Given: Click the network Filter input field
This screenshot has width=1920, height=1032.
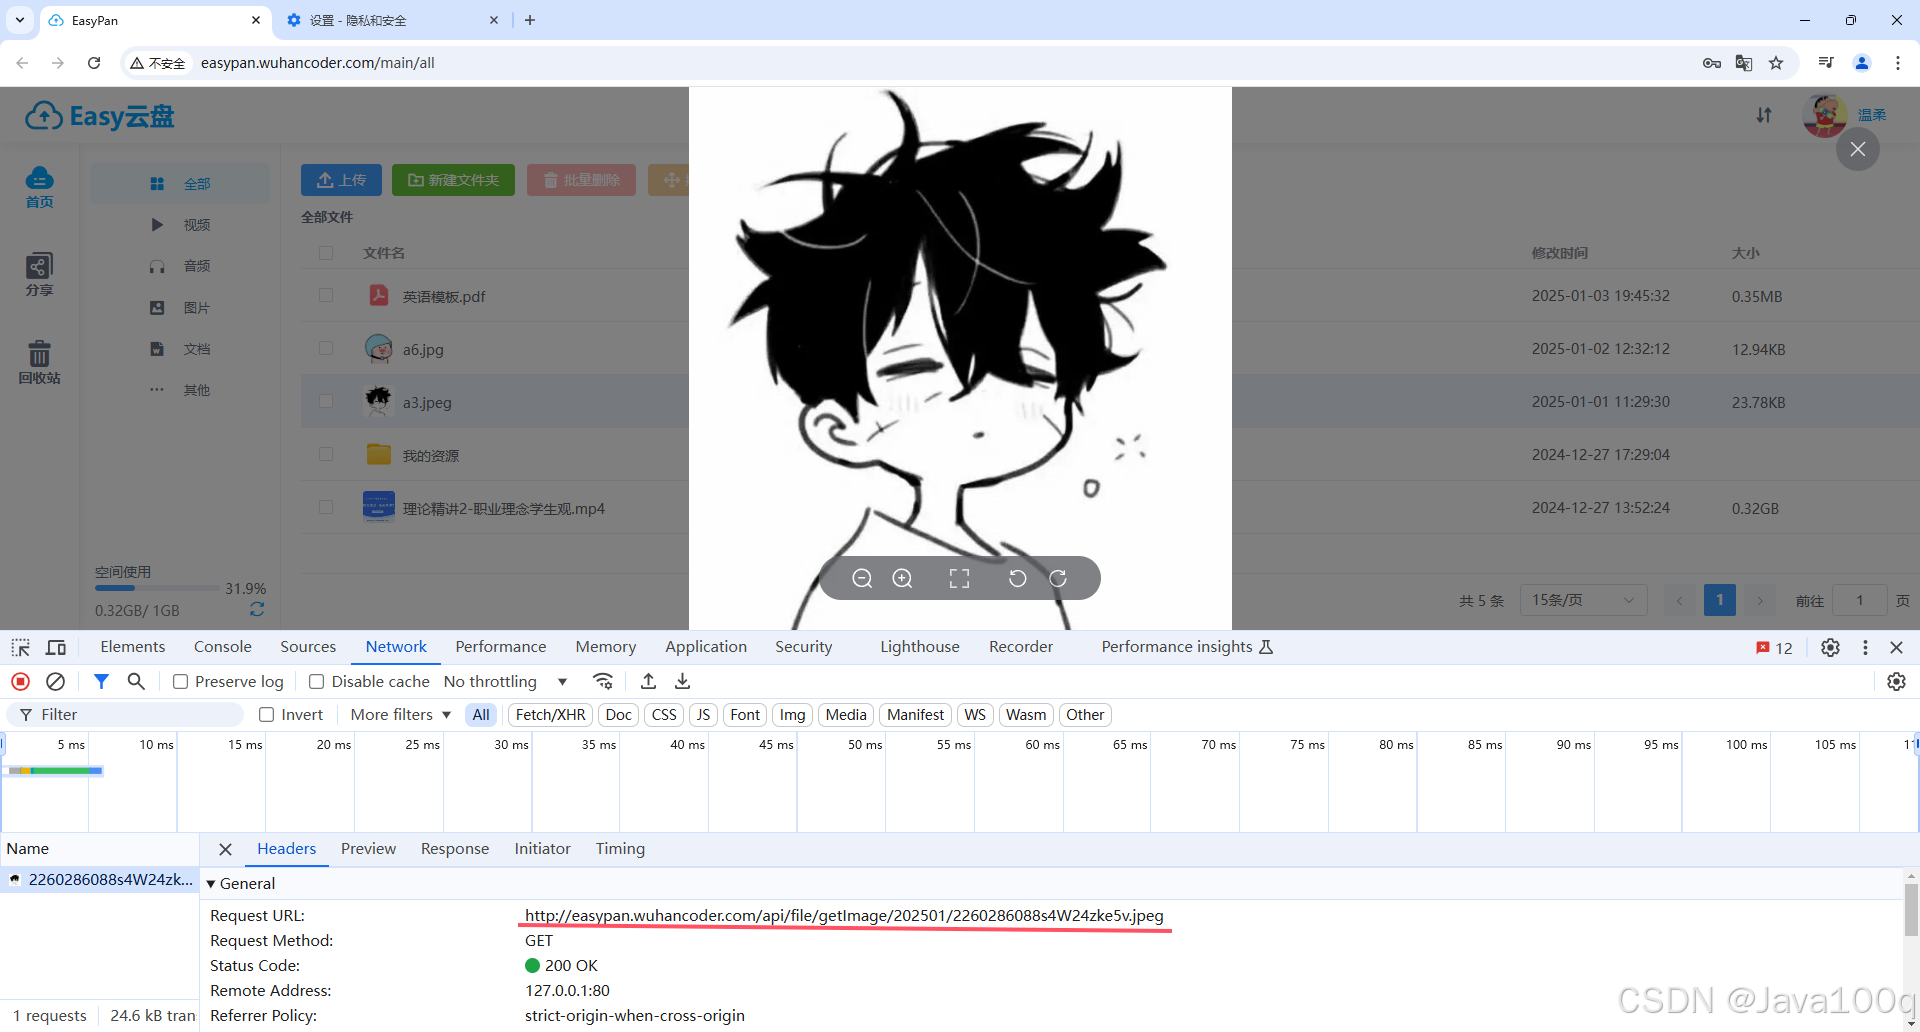Looking at the screenshot, I should (x=125, y=714).
